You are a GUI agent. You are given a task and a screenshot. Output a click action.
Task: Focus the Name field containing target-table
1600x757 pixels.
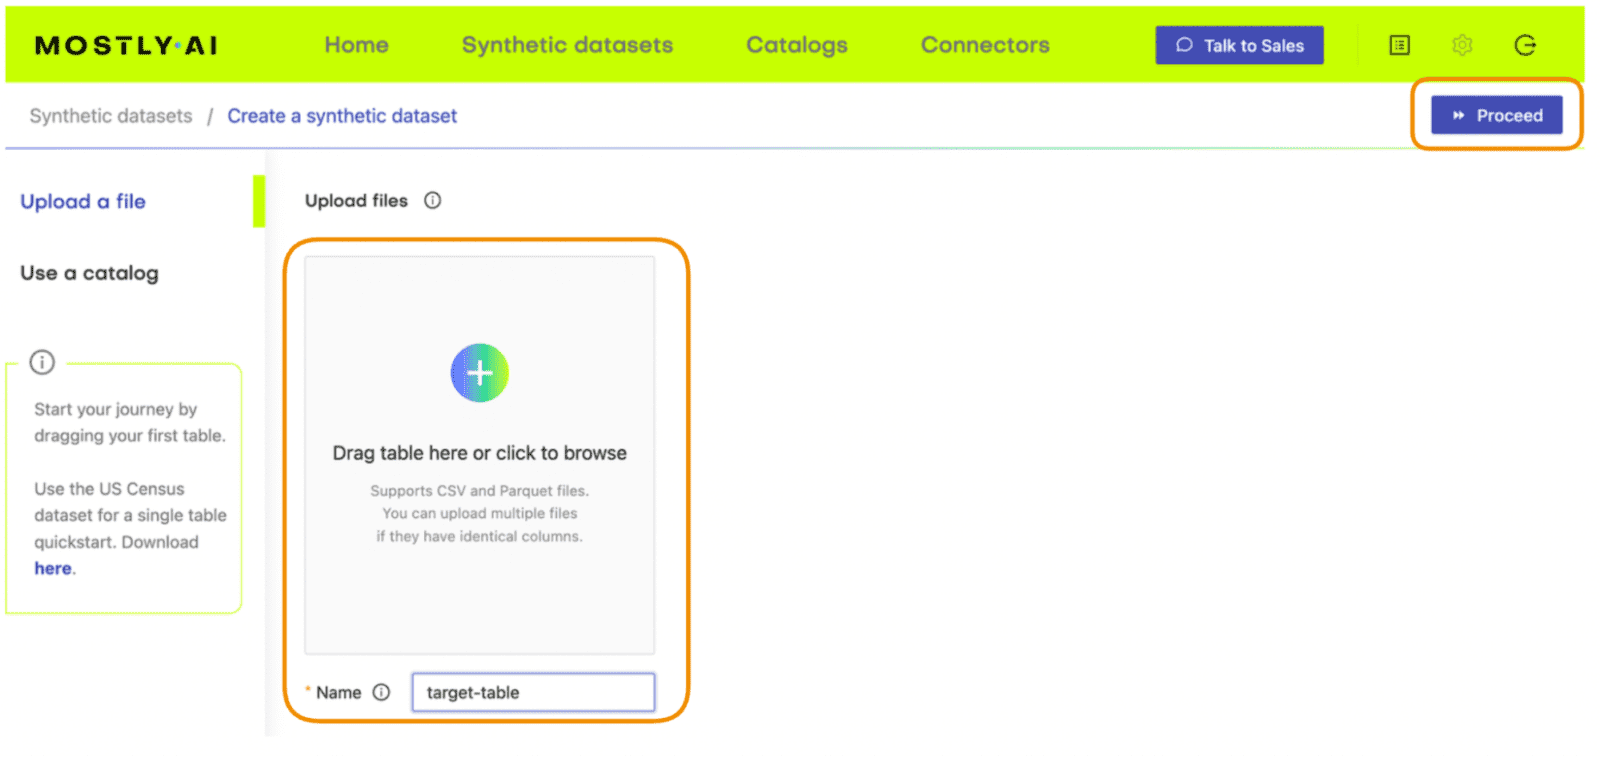(x=533, y=692)
